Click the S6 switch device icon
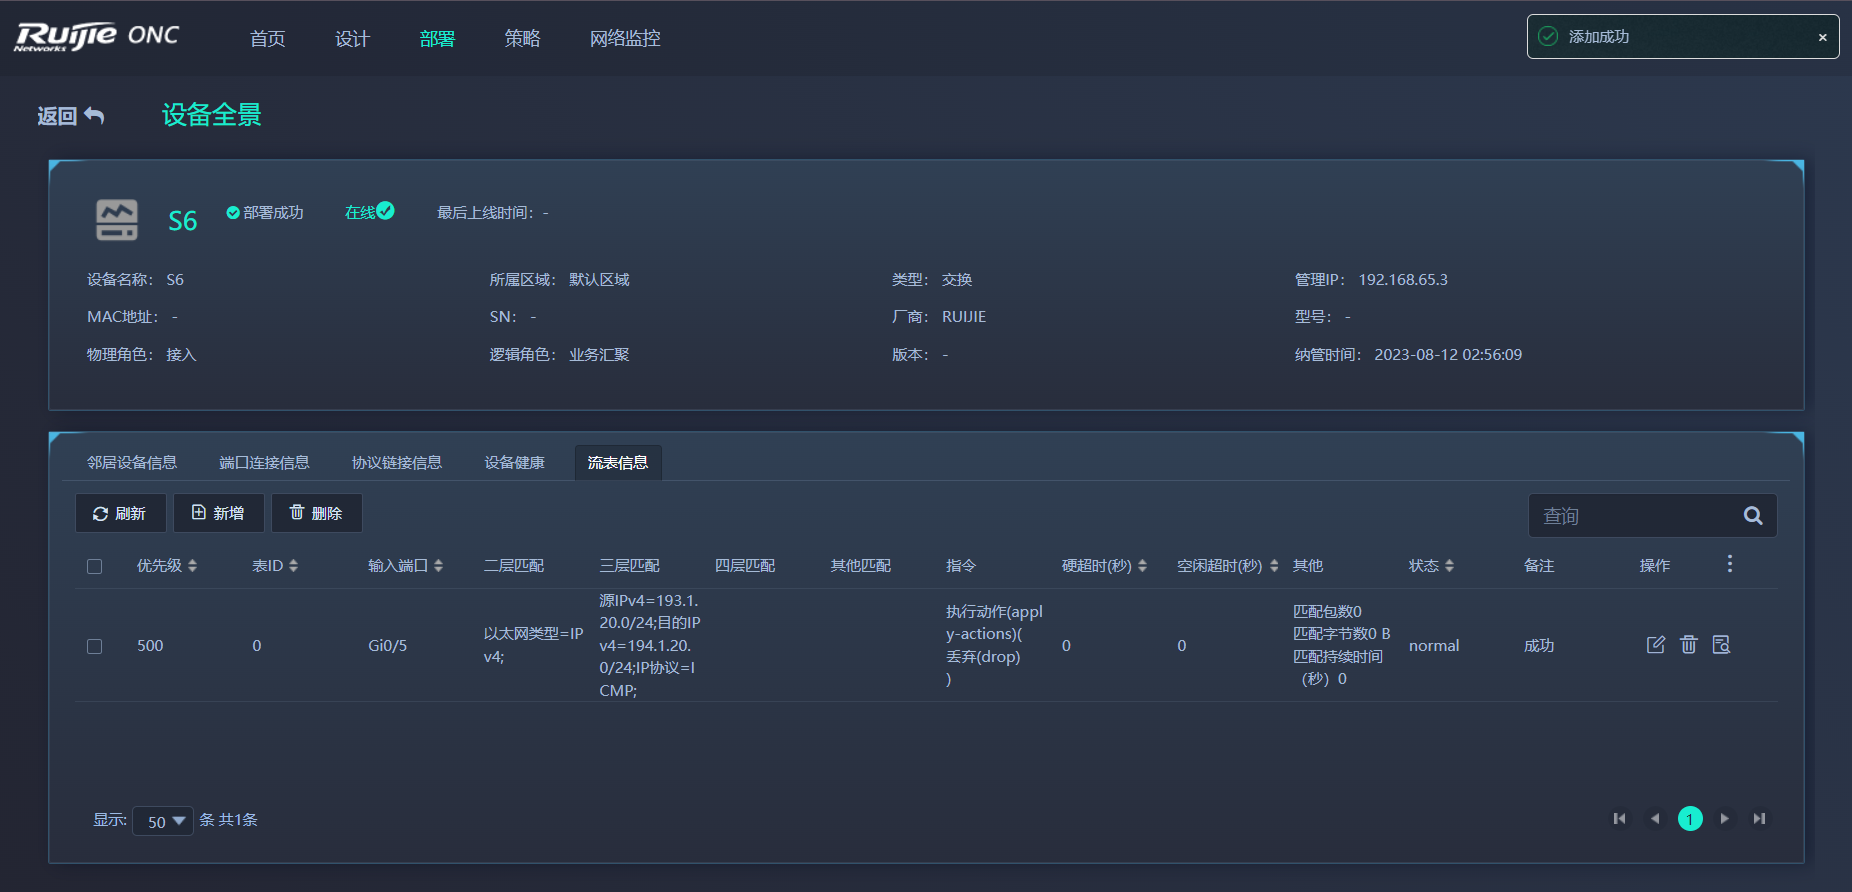 tap(117, 219)
